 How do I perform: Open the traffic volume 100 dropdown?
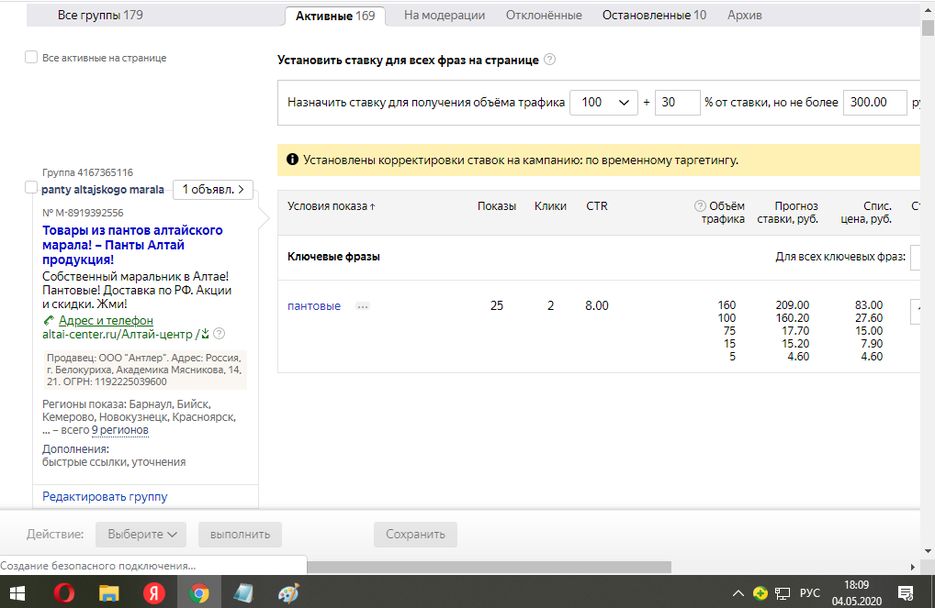tap(603, 102)
